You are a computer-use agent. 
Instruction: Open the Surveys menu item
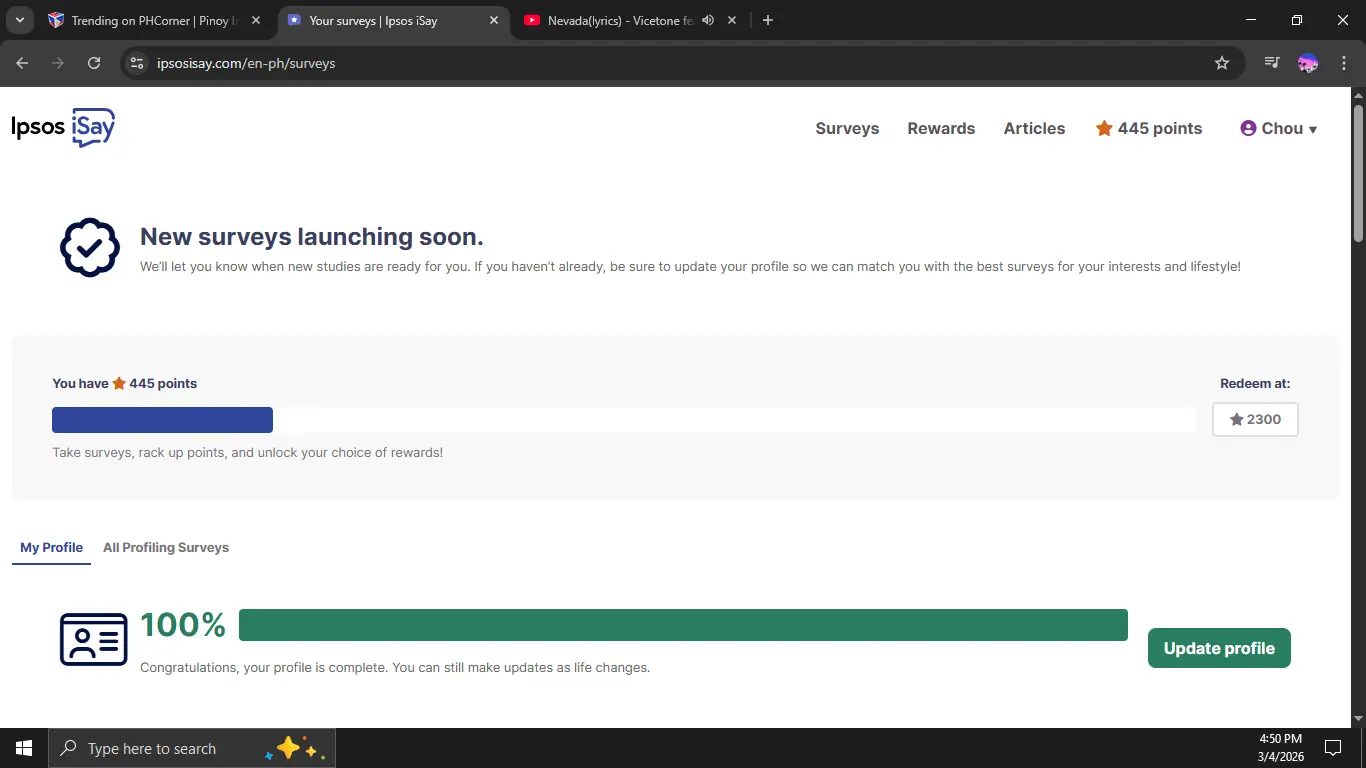coord(847,128)
